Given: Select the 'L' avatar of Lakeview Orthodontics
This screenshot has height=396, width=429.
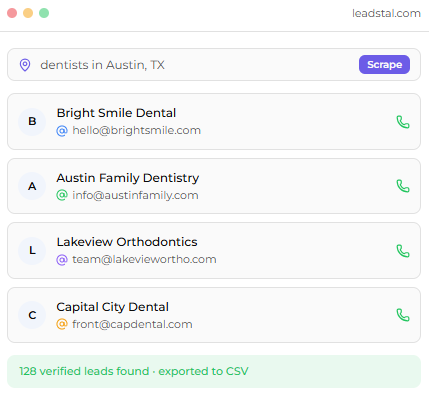Looking at the screenshot, I should click(32, 251).
